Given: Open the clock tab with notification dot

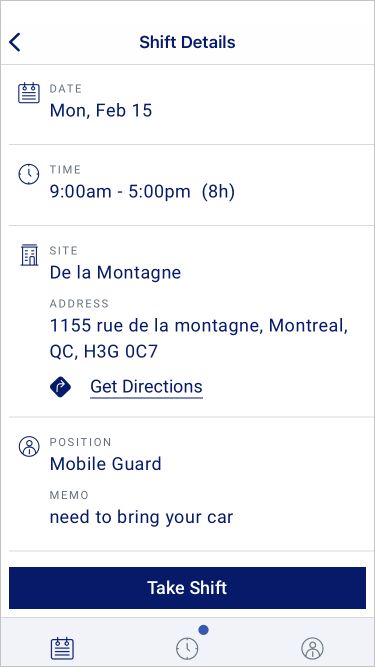Looking at the screenshot, I should coord(188,649).
